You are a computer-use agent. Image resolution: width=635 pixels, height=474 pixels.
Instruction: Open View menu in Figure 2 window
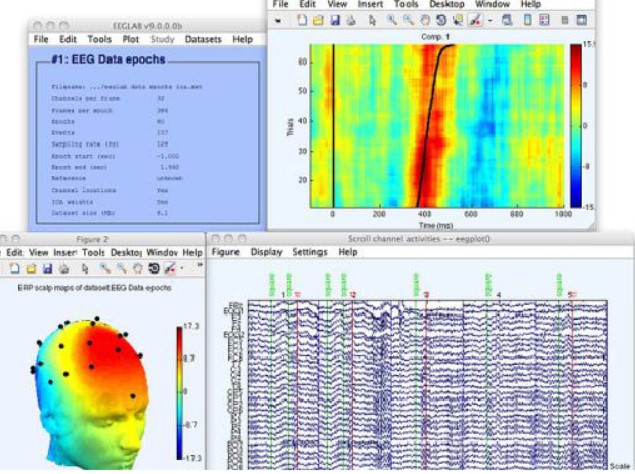point(38,252)
